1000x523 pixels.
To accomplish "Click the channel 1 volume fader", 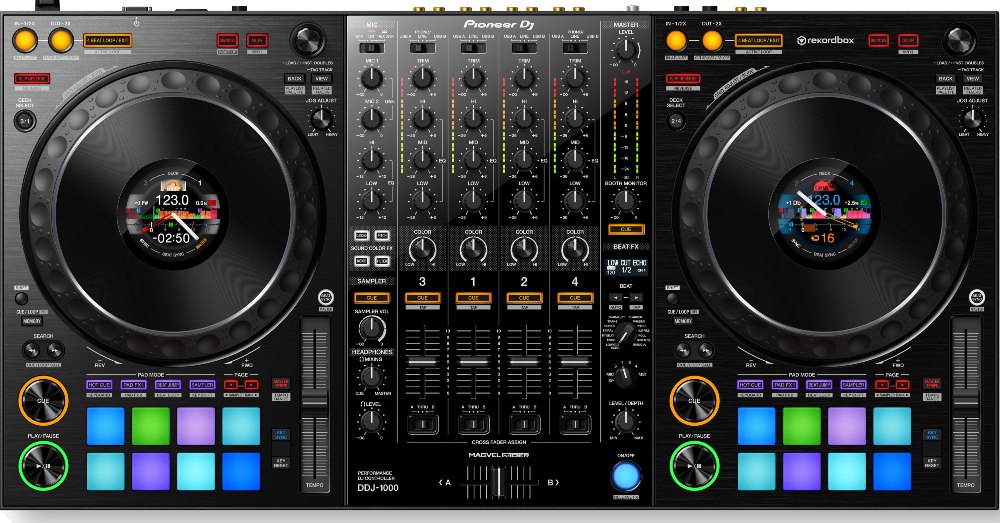I will (x=473, y=362).
